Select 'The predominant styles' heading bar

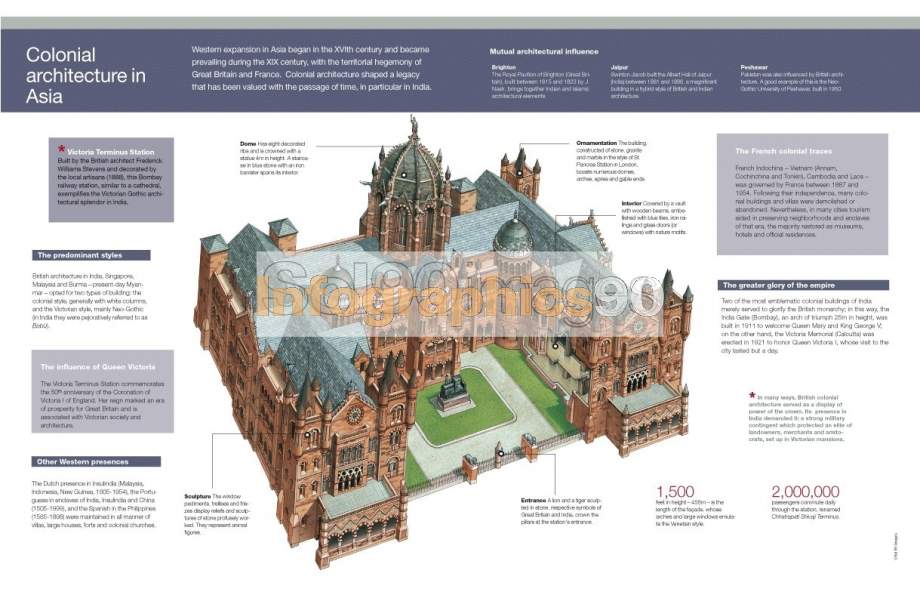[x=91, y=255]
